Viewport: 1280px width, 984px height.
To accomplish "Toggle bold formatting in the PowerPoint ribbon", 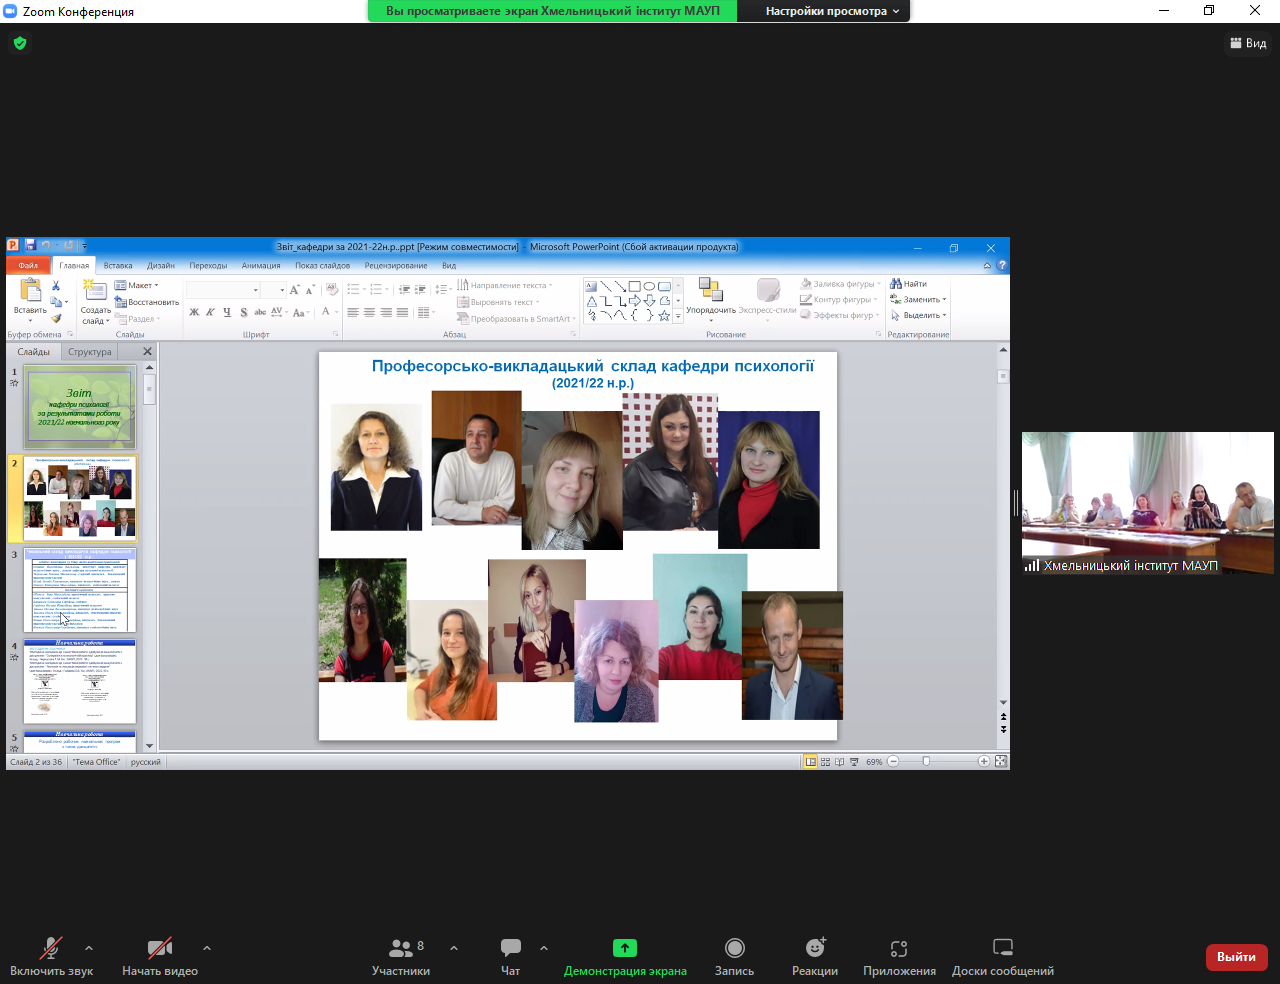I will (194, 313).
